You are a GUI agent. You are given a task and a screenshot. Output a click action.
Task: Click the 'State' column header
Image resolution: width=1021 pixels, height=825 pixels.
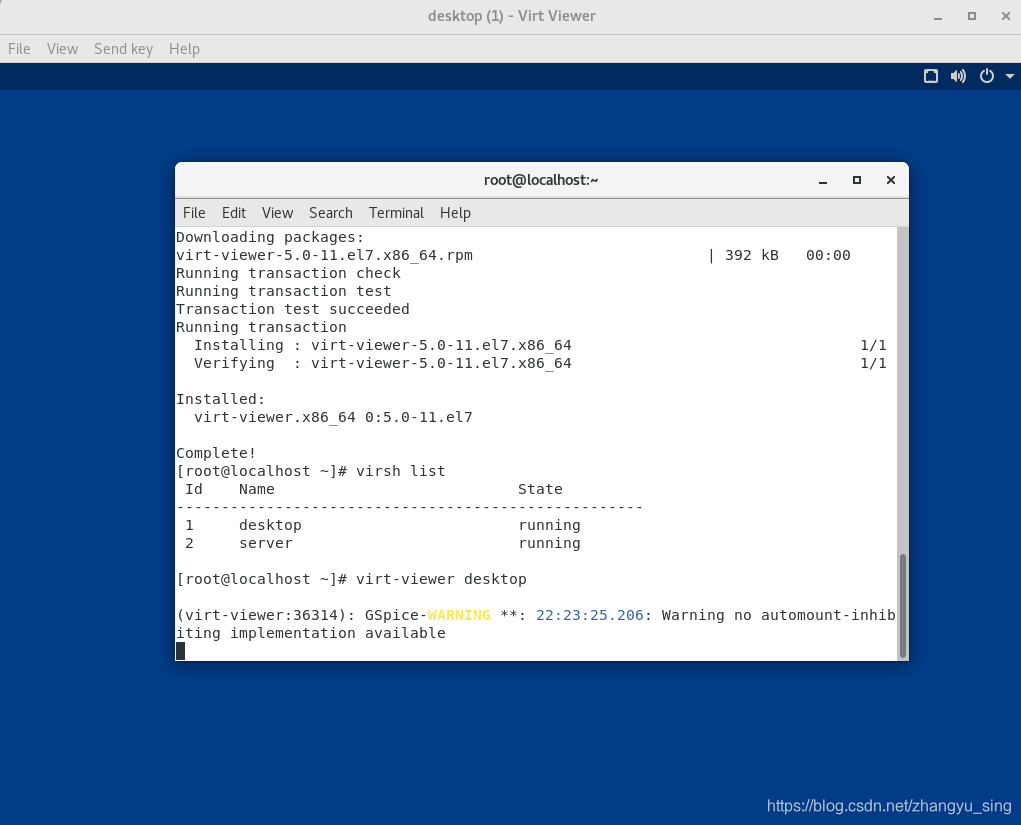tap(540, 489)
